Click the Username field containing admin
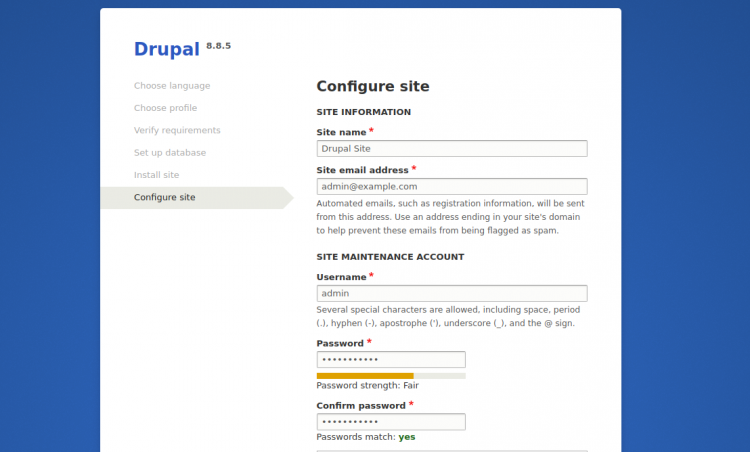750x452 pixels. pos(452,293)
